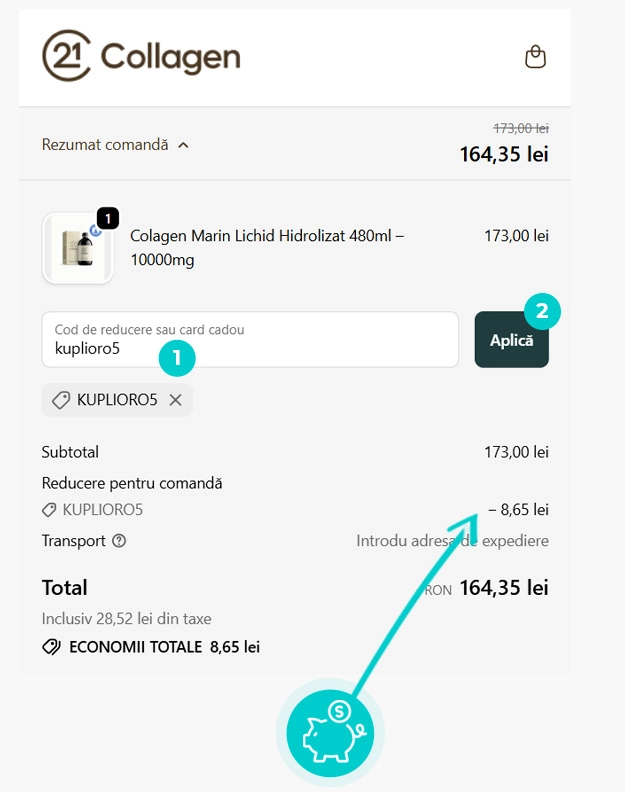The width and height of the screenshot is (625, 792).
Task: Open the shopping bag cart icon
Action: [536, 57]
